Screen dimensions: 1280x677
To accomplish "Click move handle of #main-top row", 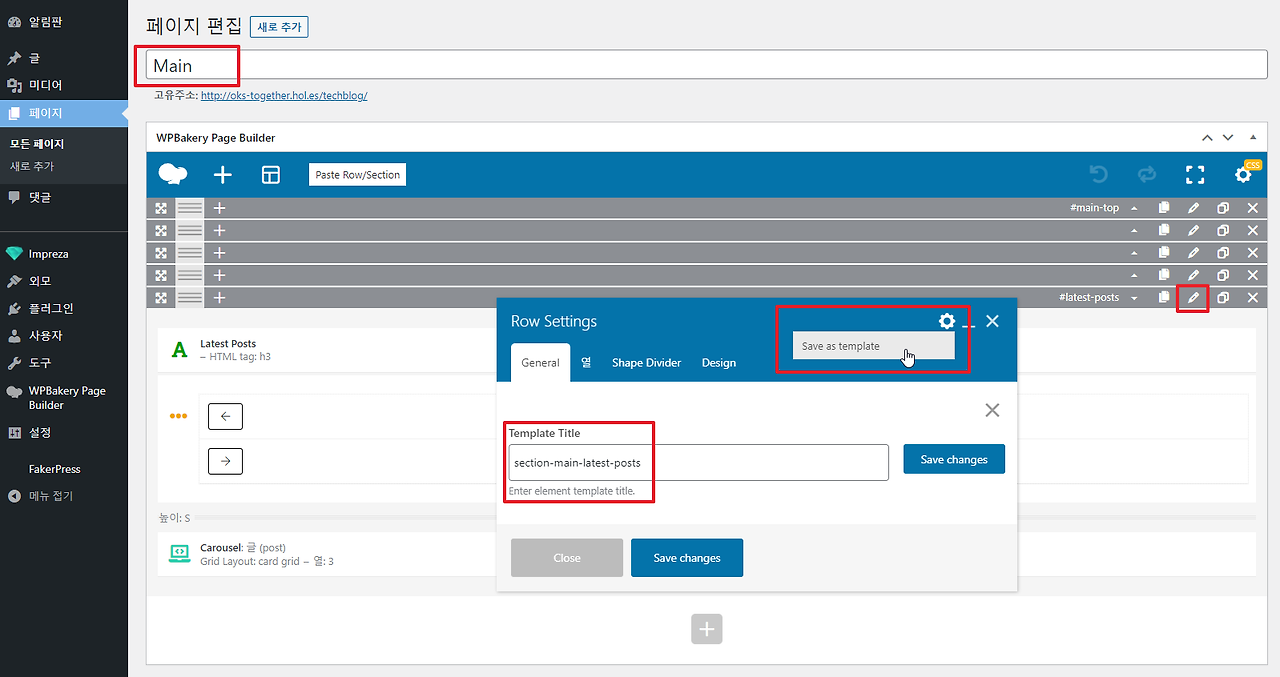I will click(161, 208).
